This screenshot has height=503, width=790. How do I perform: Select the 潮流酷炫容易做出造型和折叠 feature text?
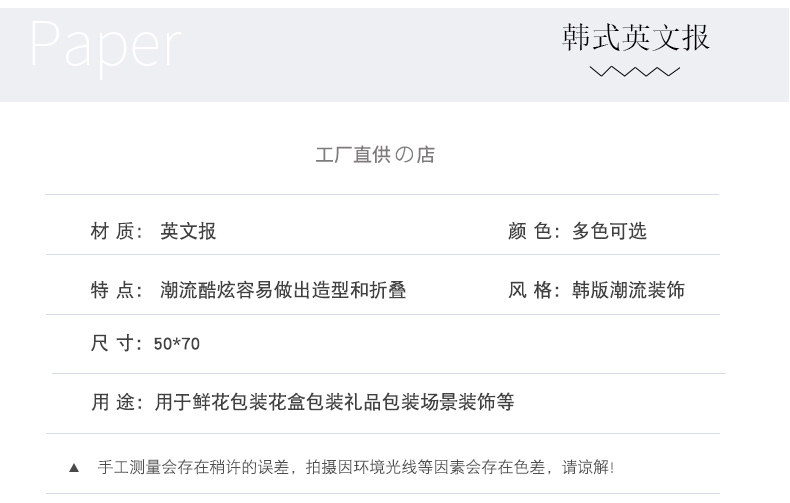click(283, 290)
